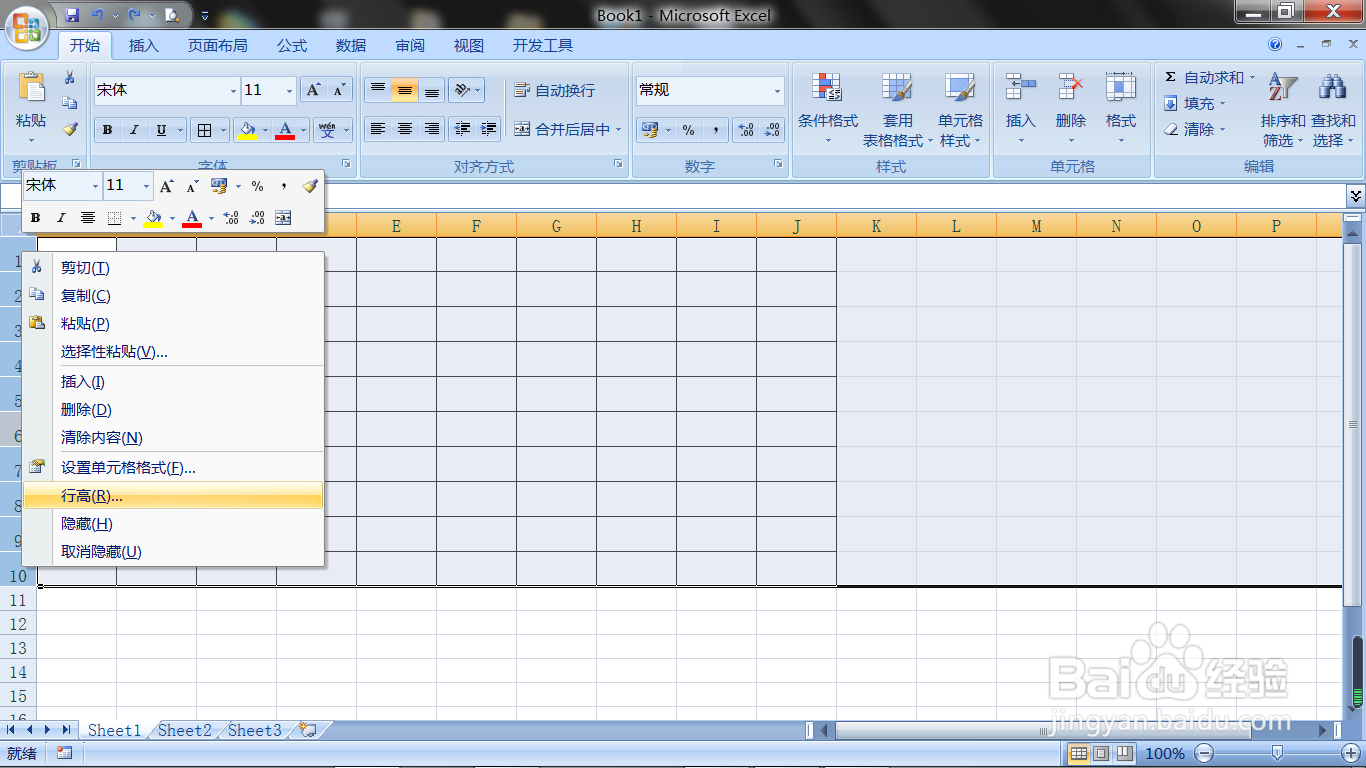The height and width of the screenshot is (768, 1366).
Task: Toggle italic on the mini toolbar
Action: point(61,218)
